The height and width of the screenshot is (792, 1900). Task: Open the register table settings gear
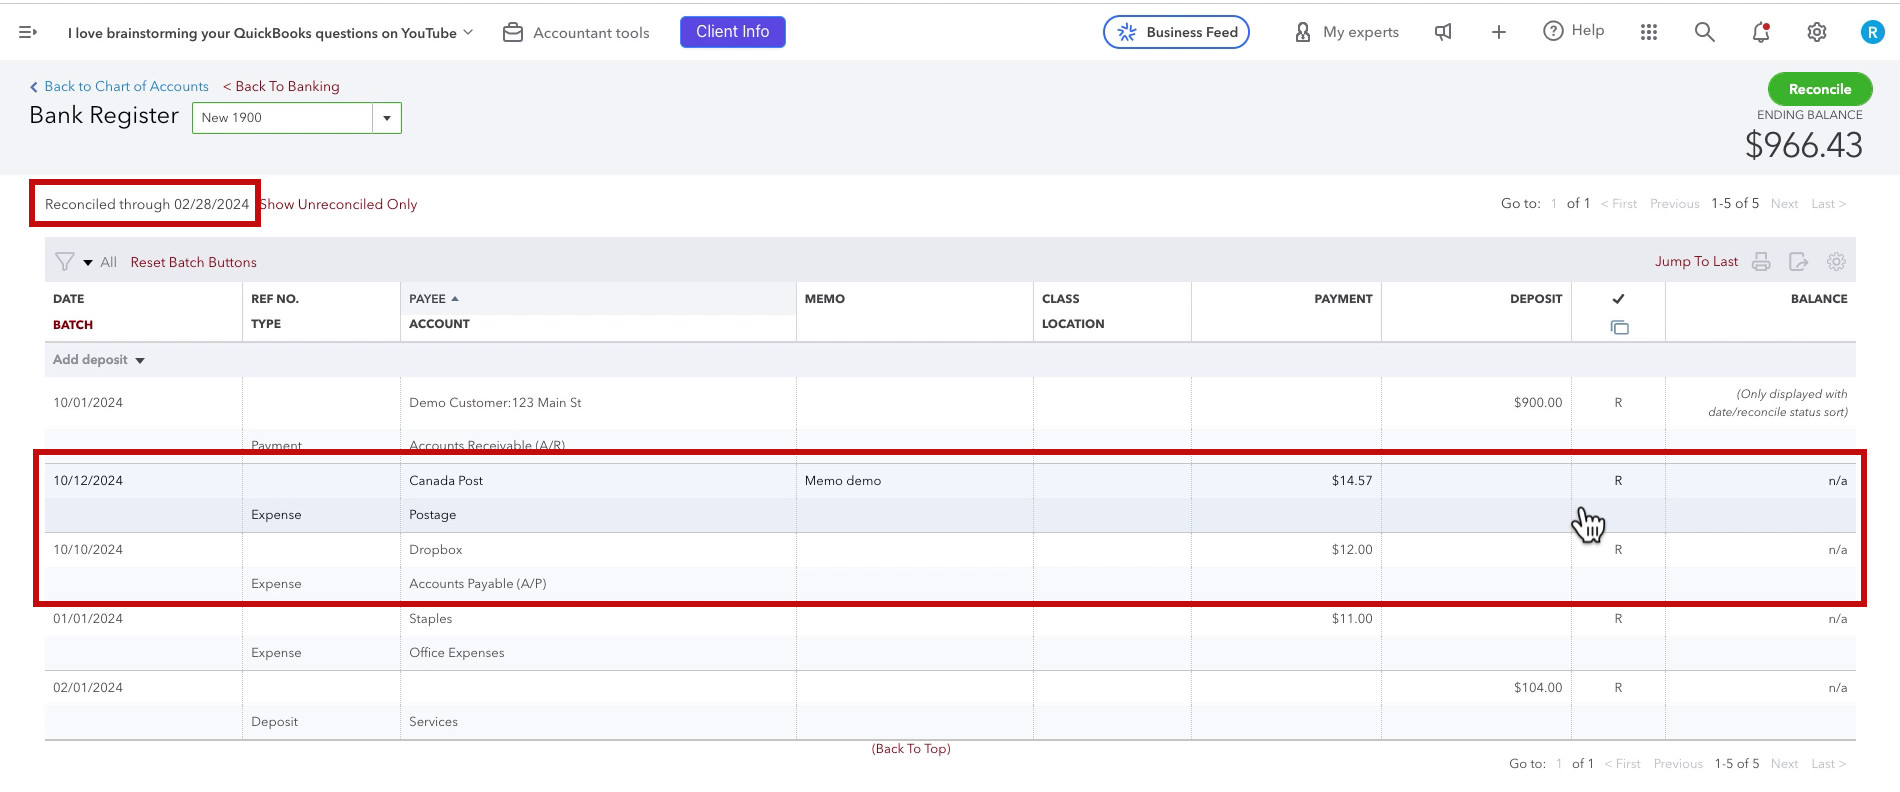[1836, 262]
